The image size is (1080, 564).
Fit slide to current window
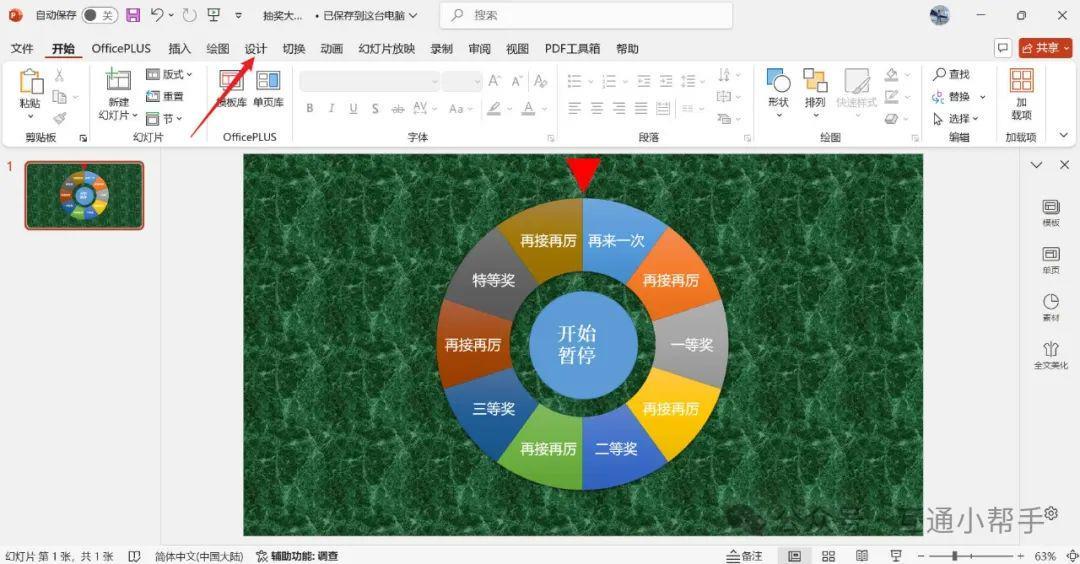coord(1072,556)
